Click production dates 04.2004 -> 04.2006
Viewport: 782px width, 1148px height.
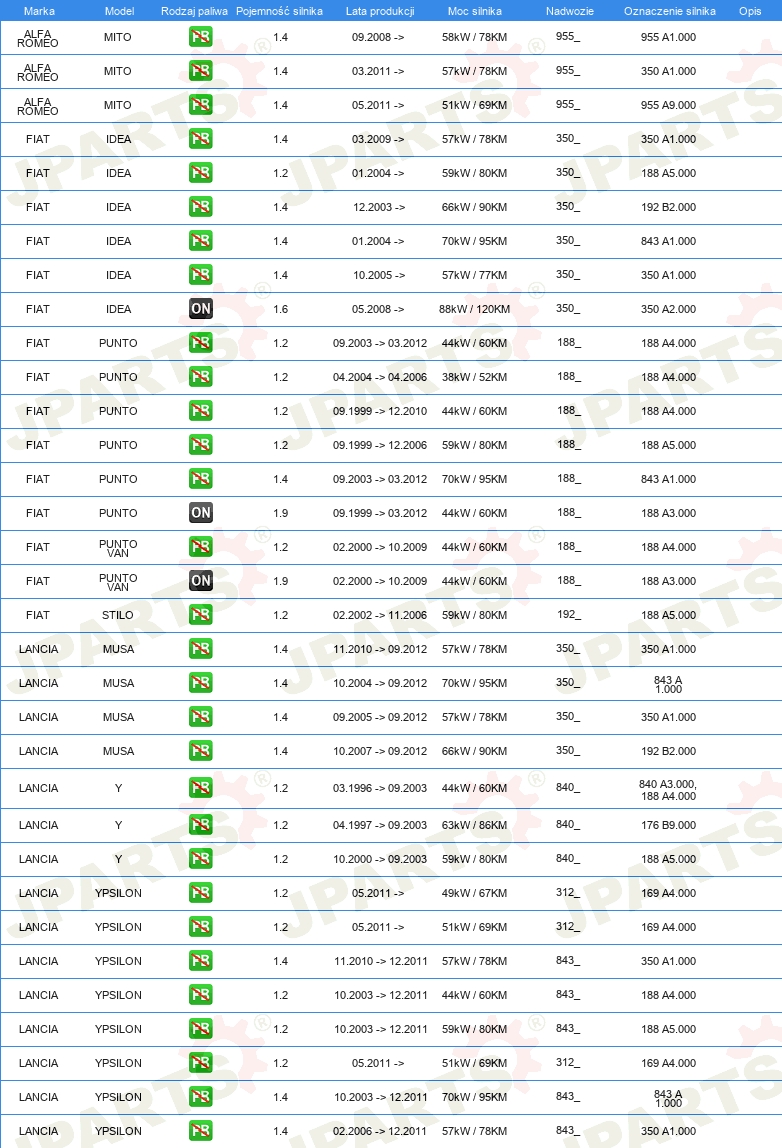[380, 377]
